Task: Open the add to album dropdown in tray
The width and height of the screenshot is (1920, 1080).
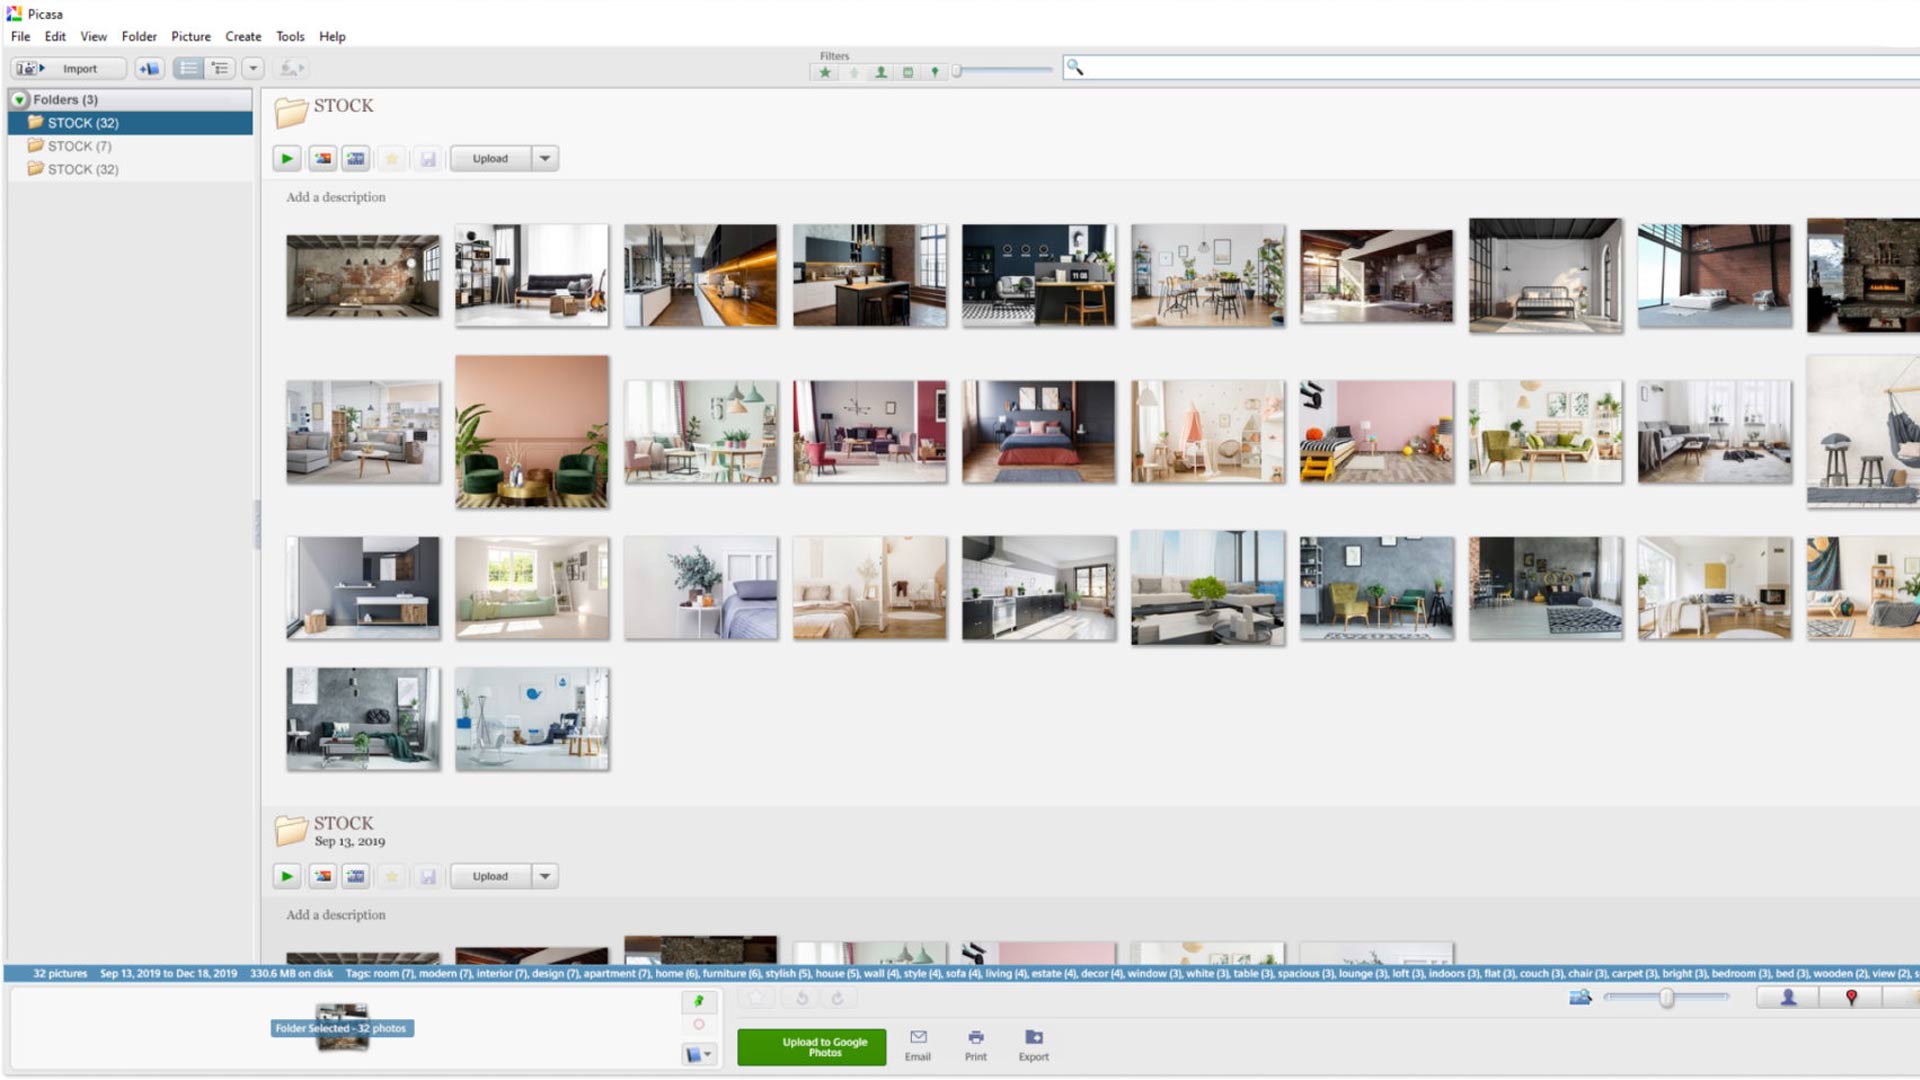Action: point(699,1054)
